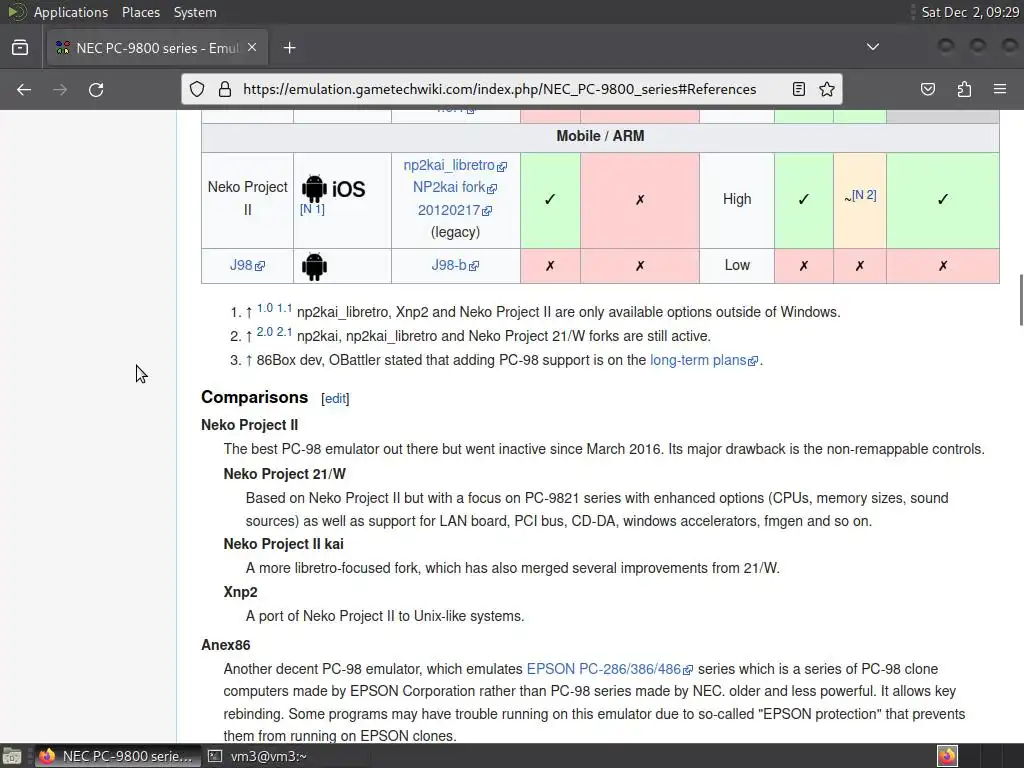This screenshot has width=1024, height=768.
Task: Click the Neko Project 21/W subheading
Action: coord(285,474)
